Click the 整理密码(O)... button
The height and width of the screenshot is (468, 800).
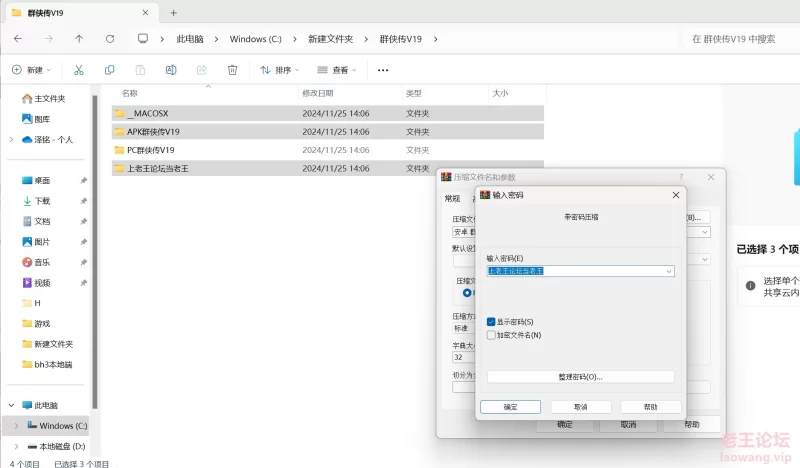click(581, 377)
